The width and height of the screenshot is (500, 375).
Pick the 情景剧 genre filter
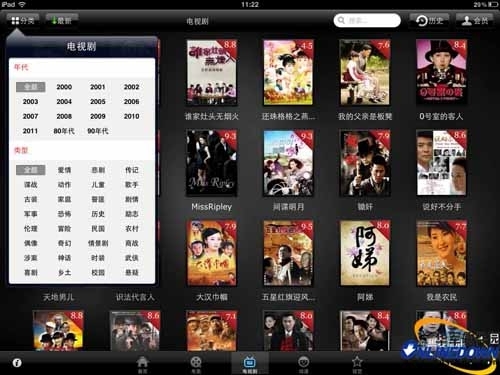98,243
